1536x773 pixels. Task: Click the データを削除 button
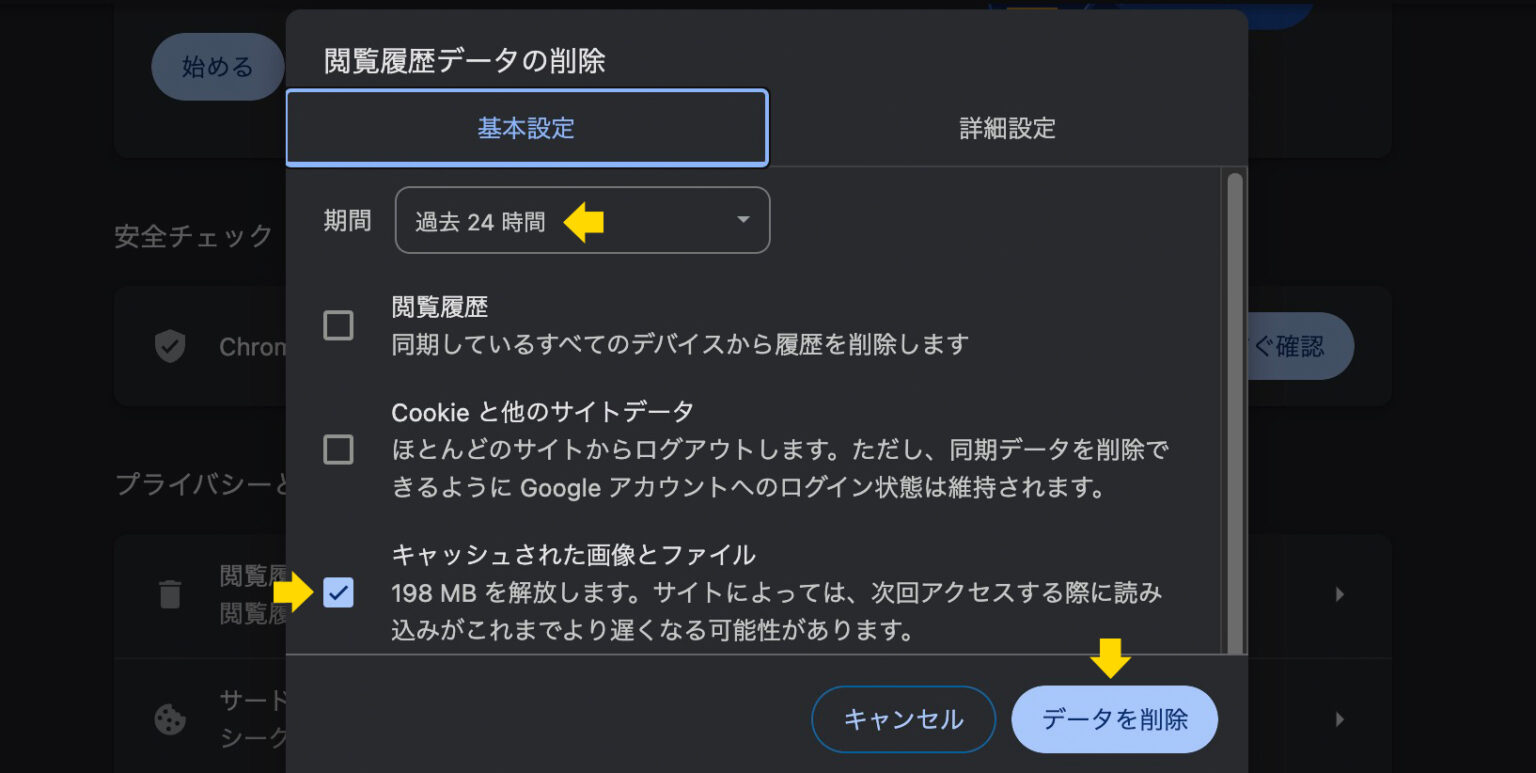[1114, 719]
